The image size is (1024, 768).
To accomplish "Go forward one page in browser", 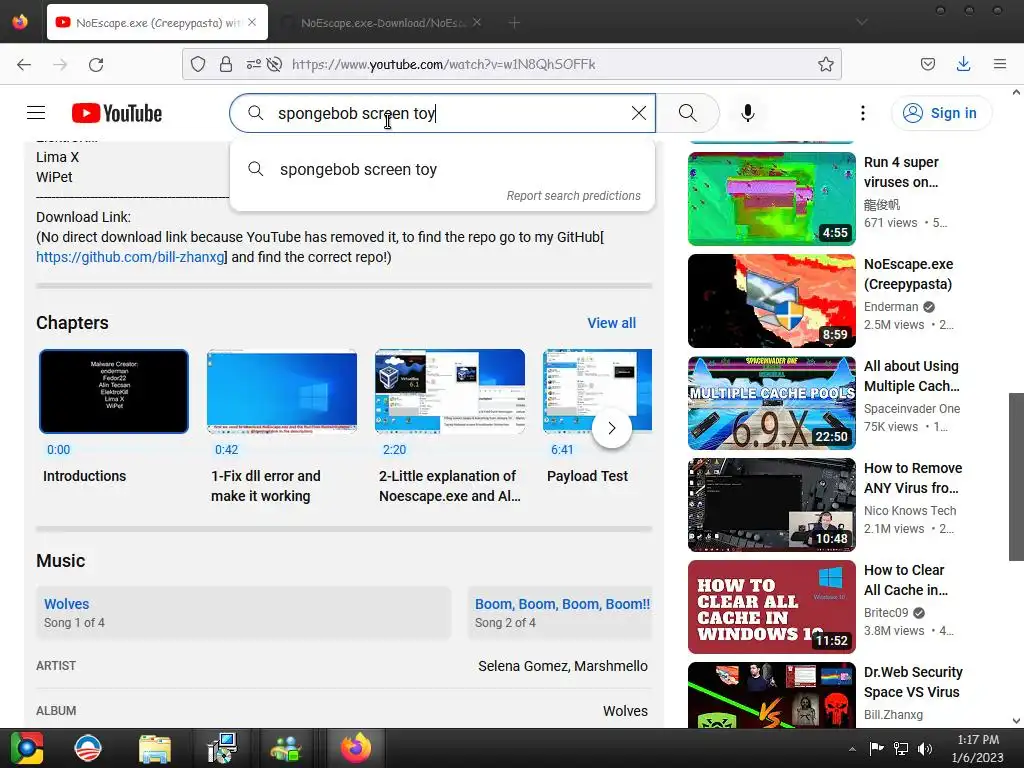I will [x=60, y=64].
